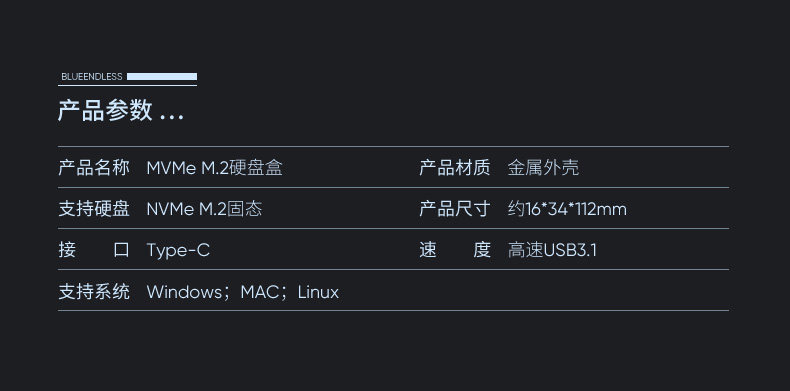Select the 金属外壳 text

[543, 167]
